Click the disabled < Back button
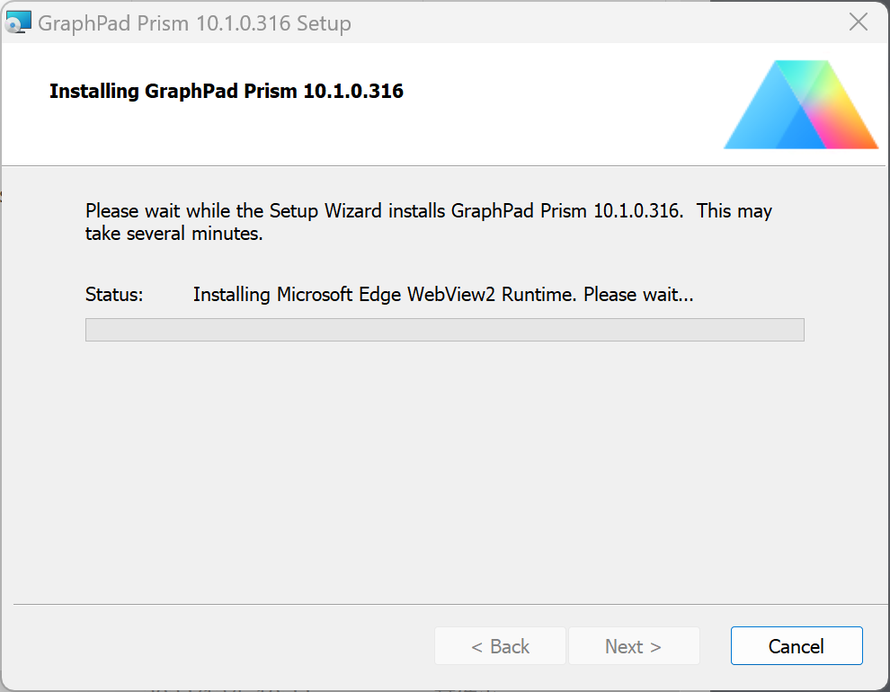 point(500,646)
